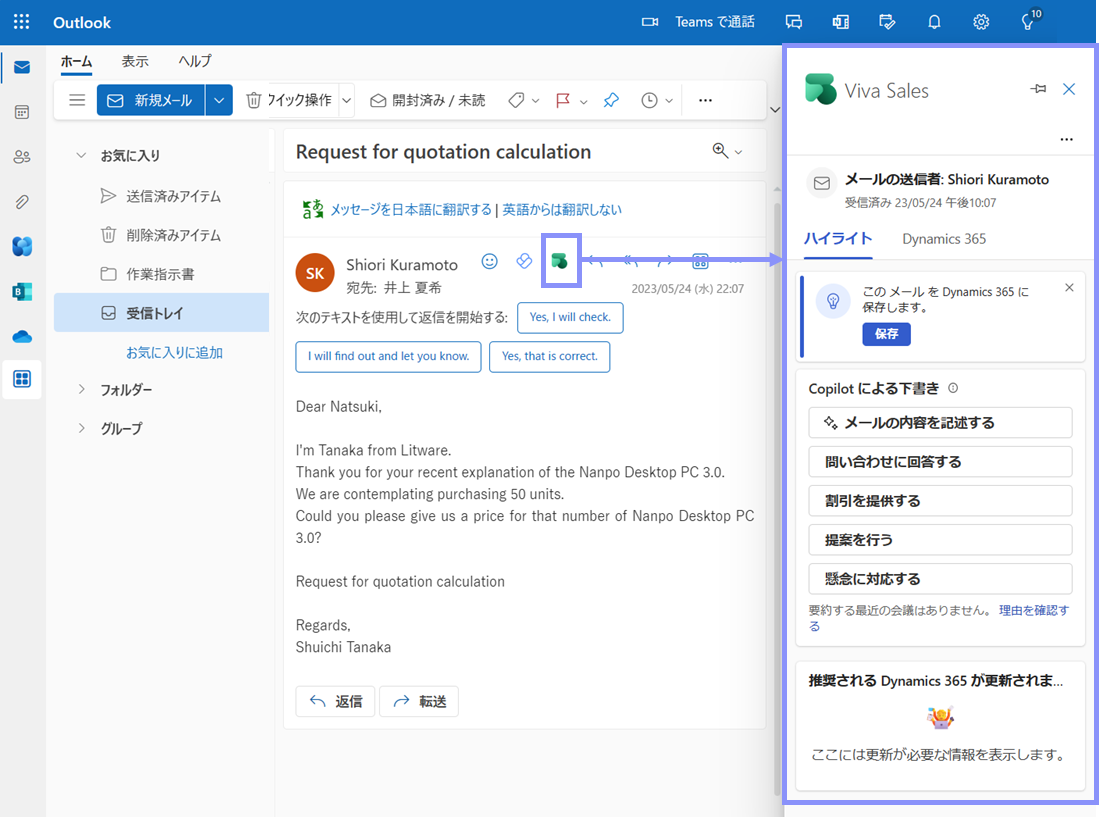Switch to the 表示 tab

pos(135,61)
